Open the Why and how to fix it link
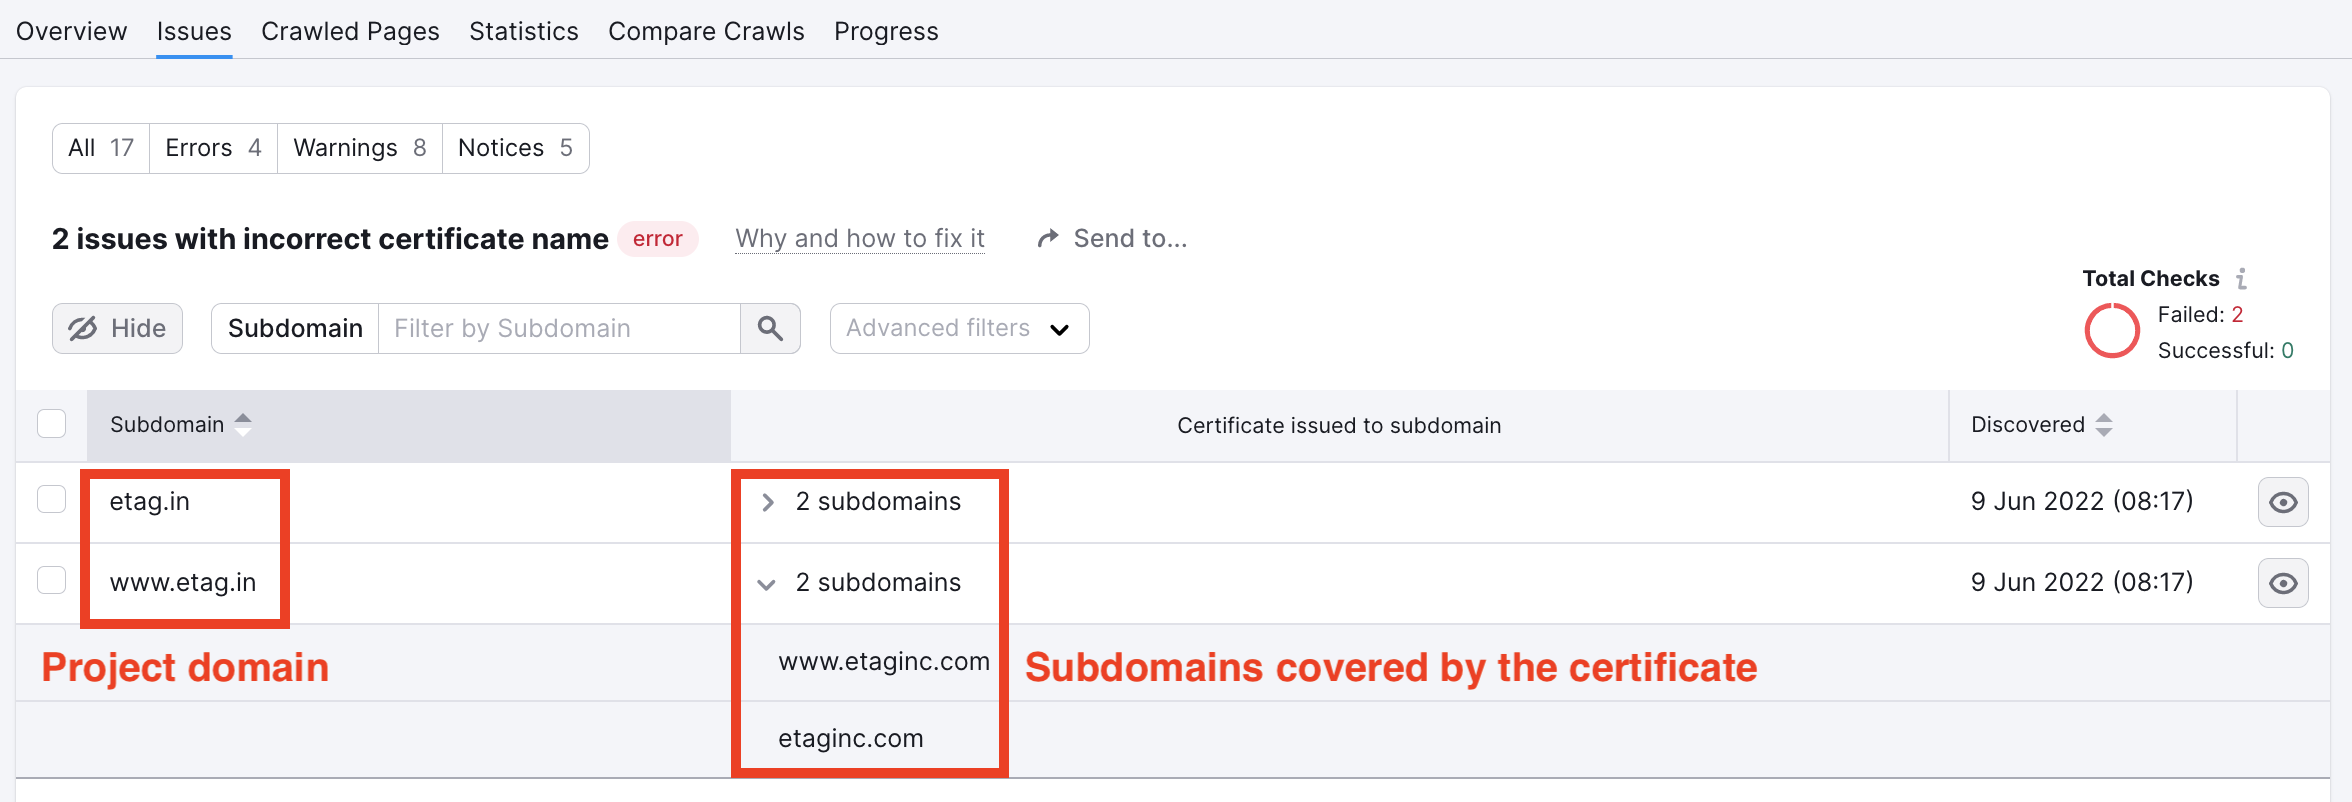 pos(859,238)
